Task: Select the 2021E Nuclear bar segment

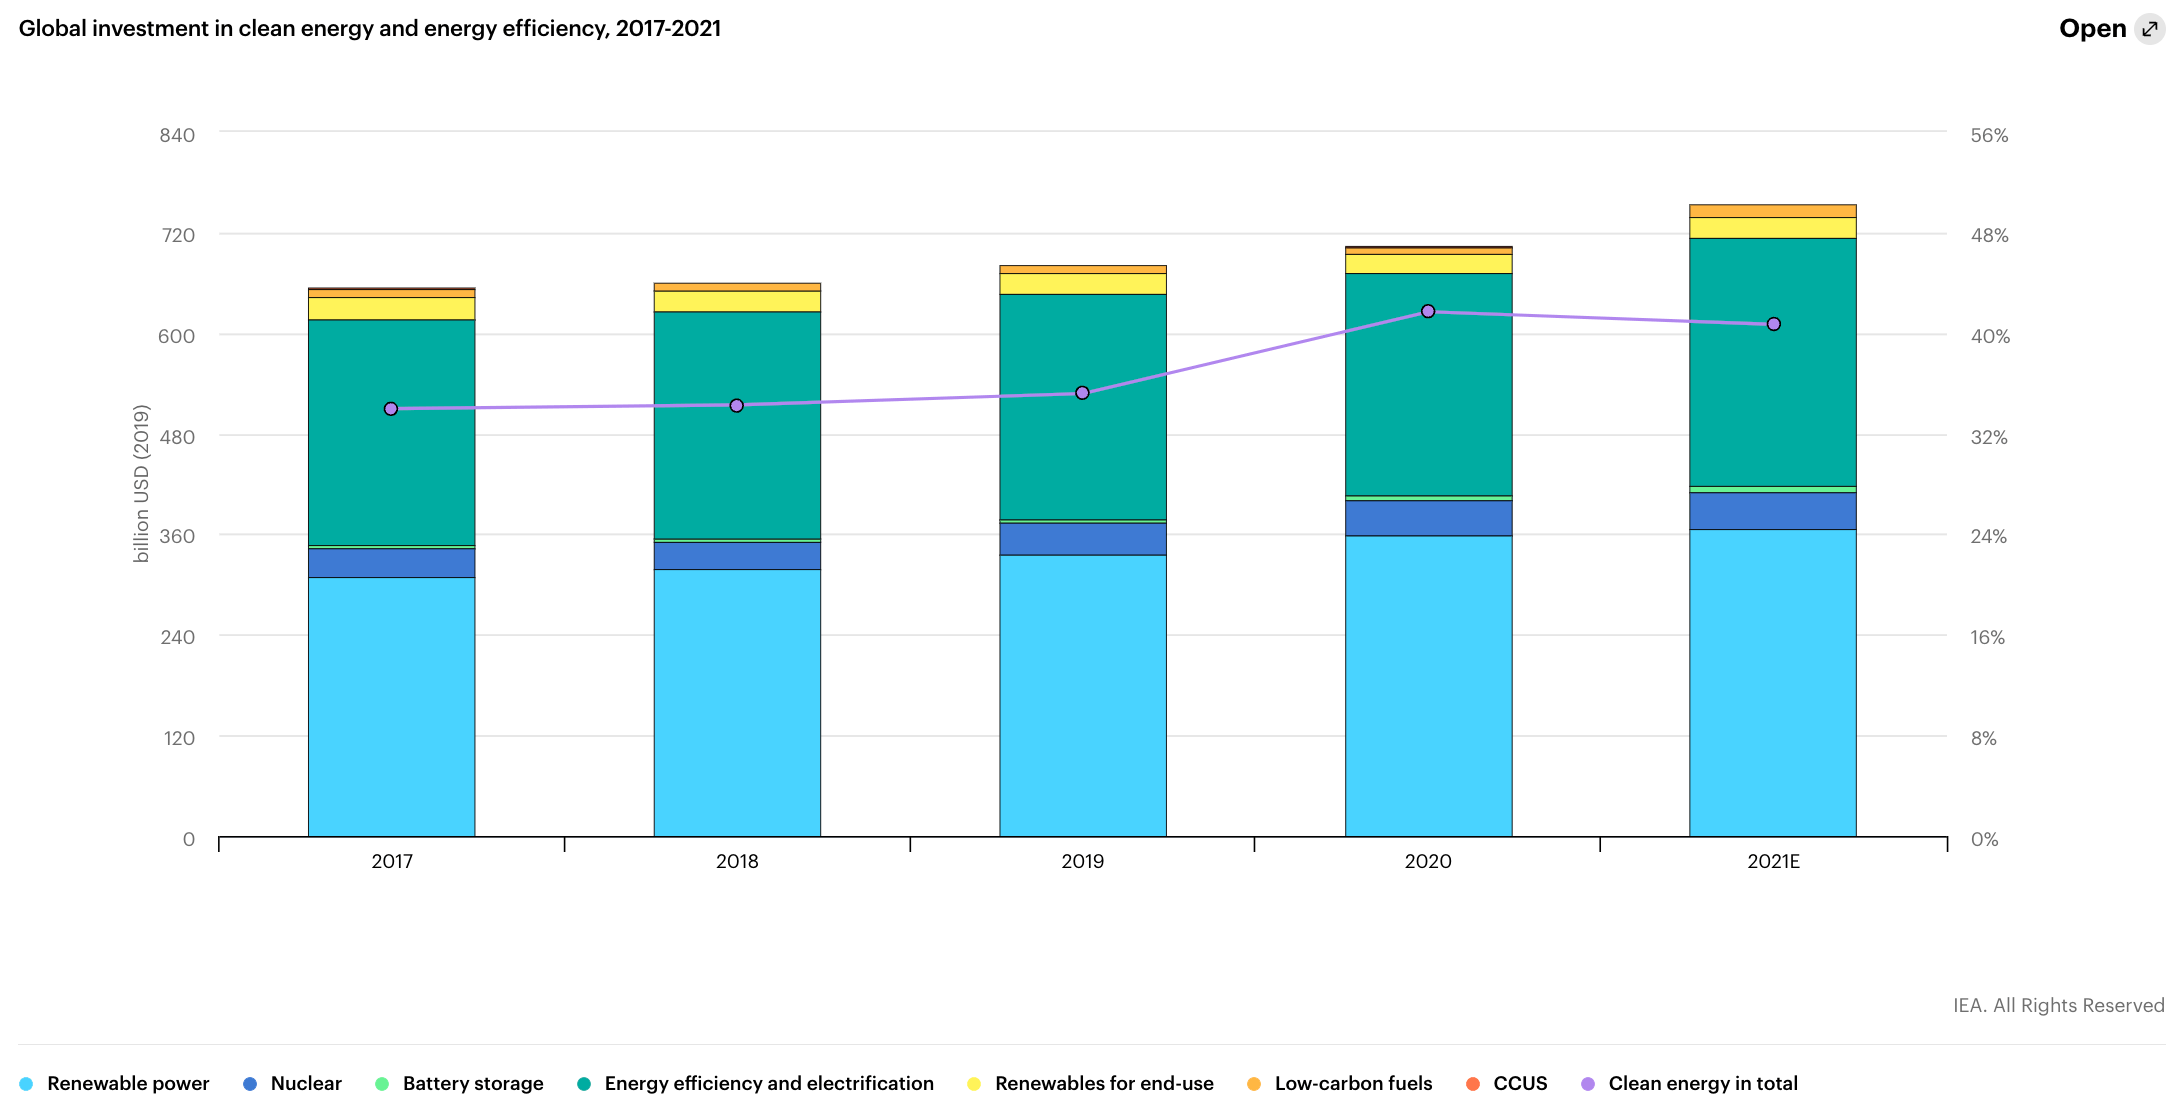Action: [1773, 511]
